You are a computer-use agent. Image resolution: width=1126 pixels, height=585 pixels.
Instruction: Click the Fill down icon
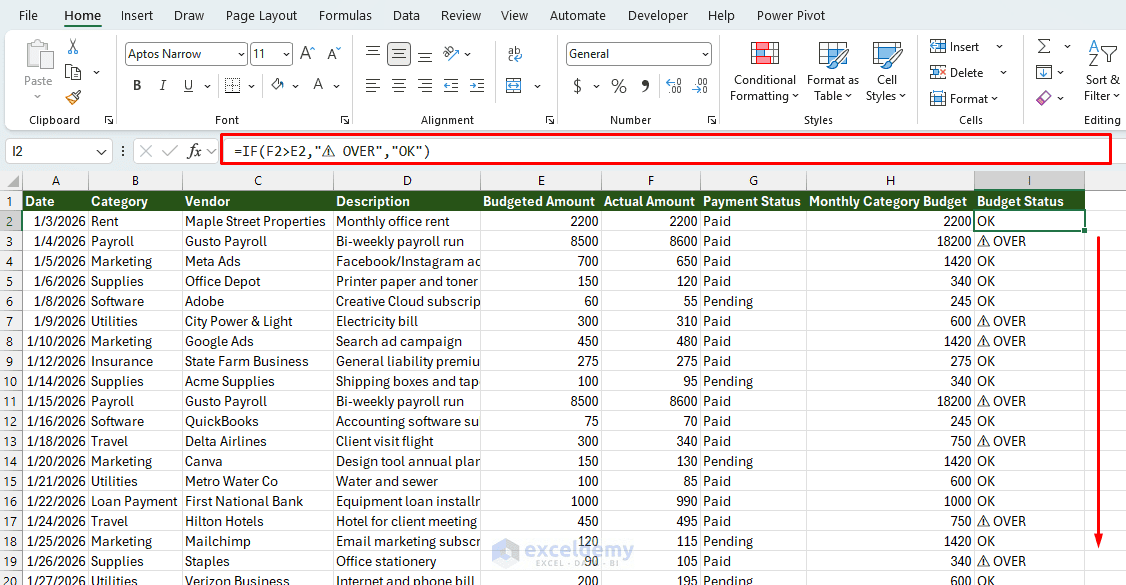1044,72
